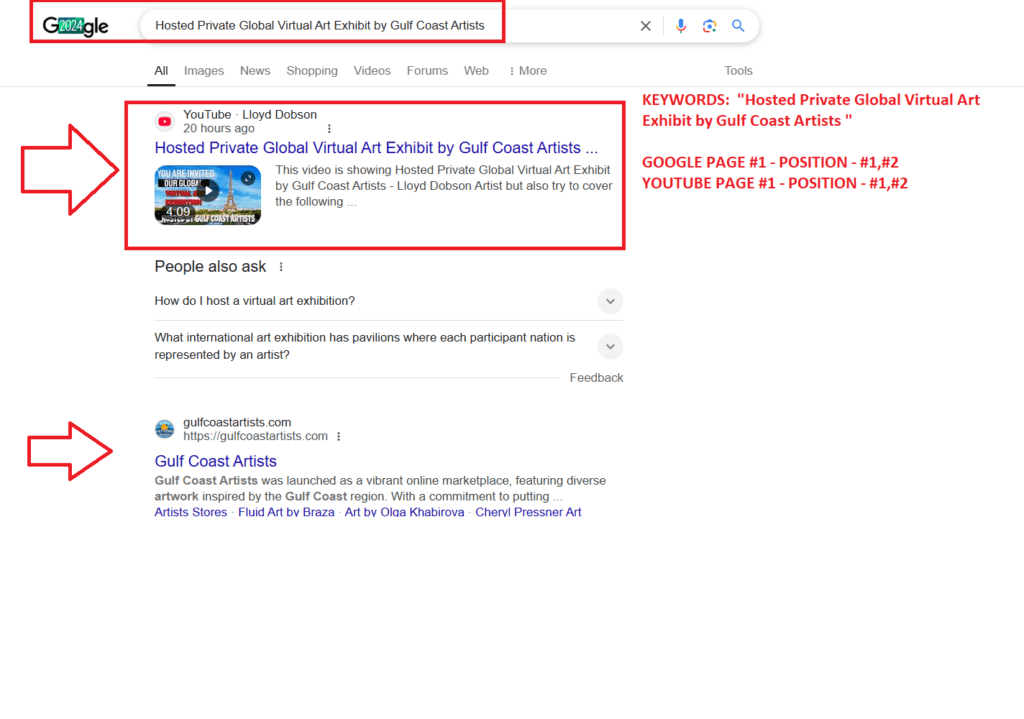This screenshot has height=719, width=1024.
Task: Open the Gulf Coast Artists result link
Action: click(x=215, y=461)
